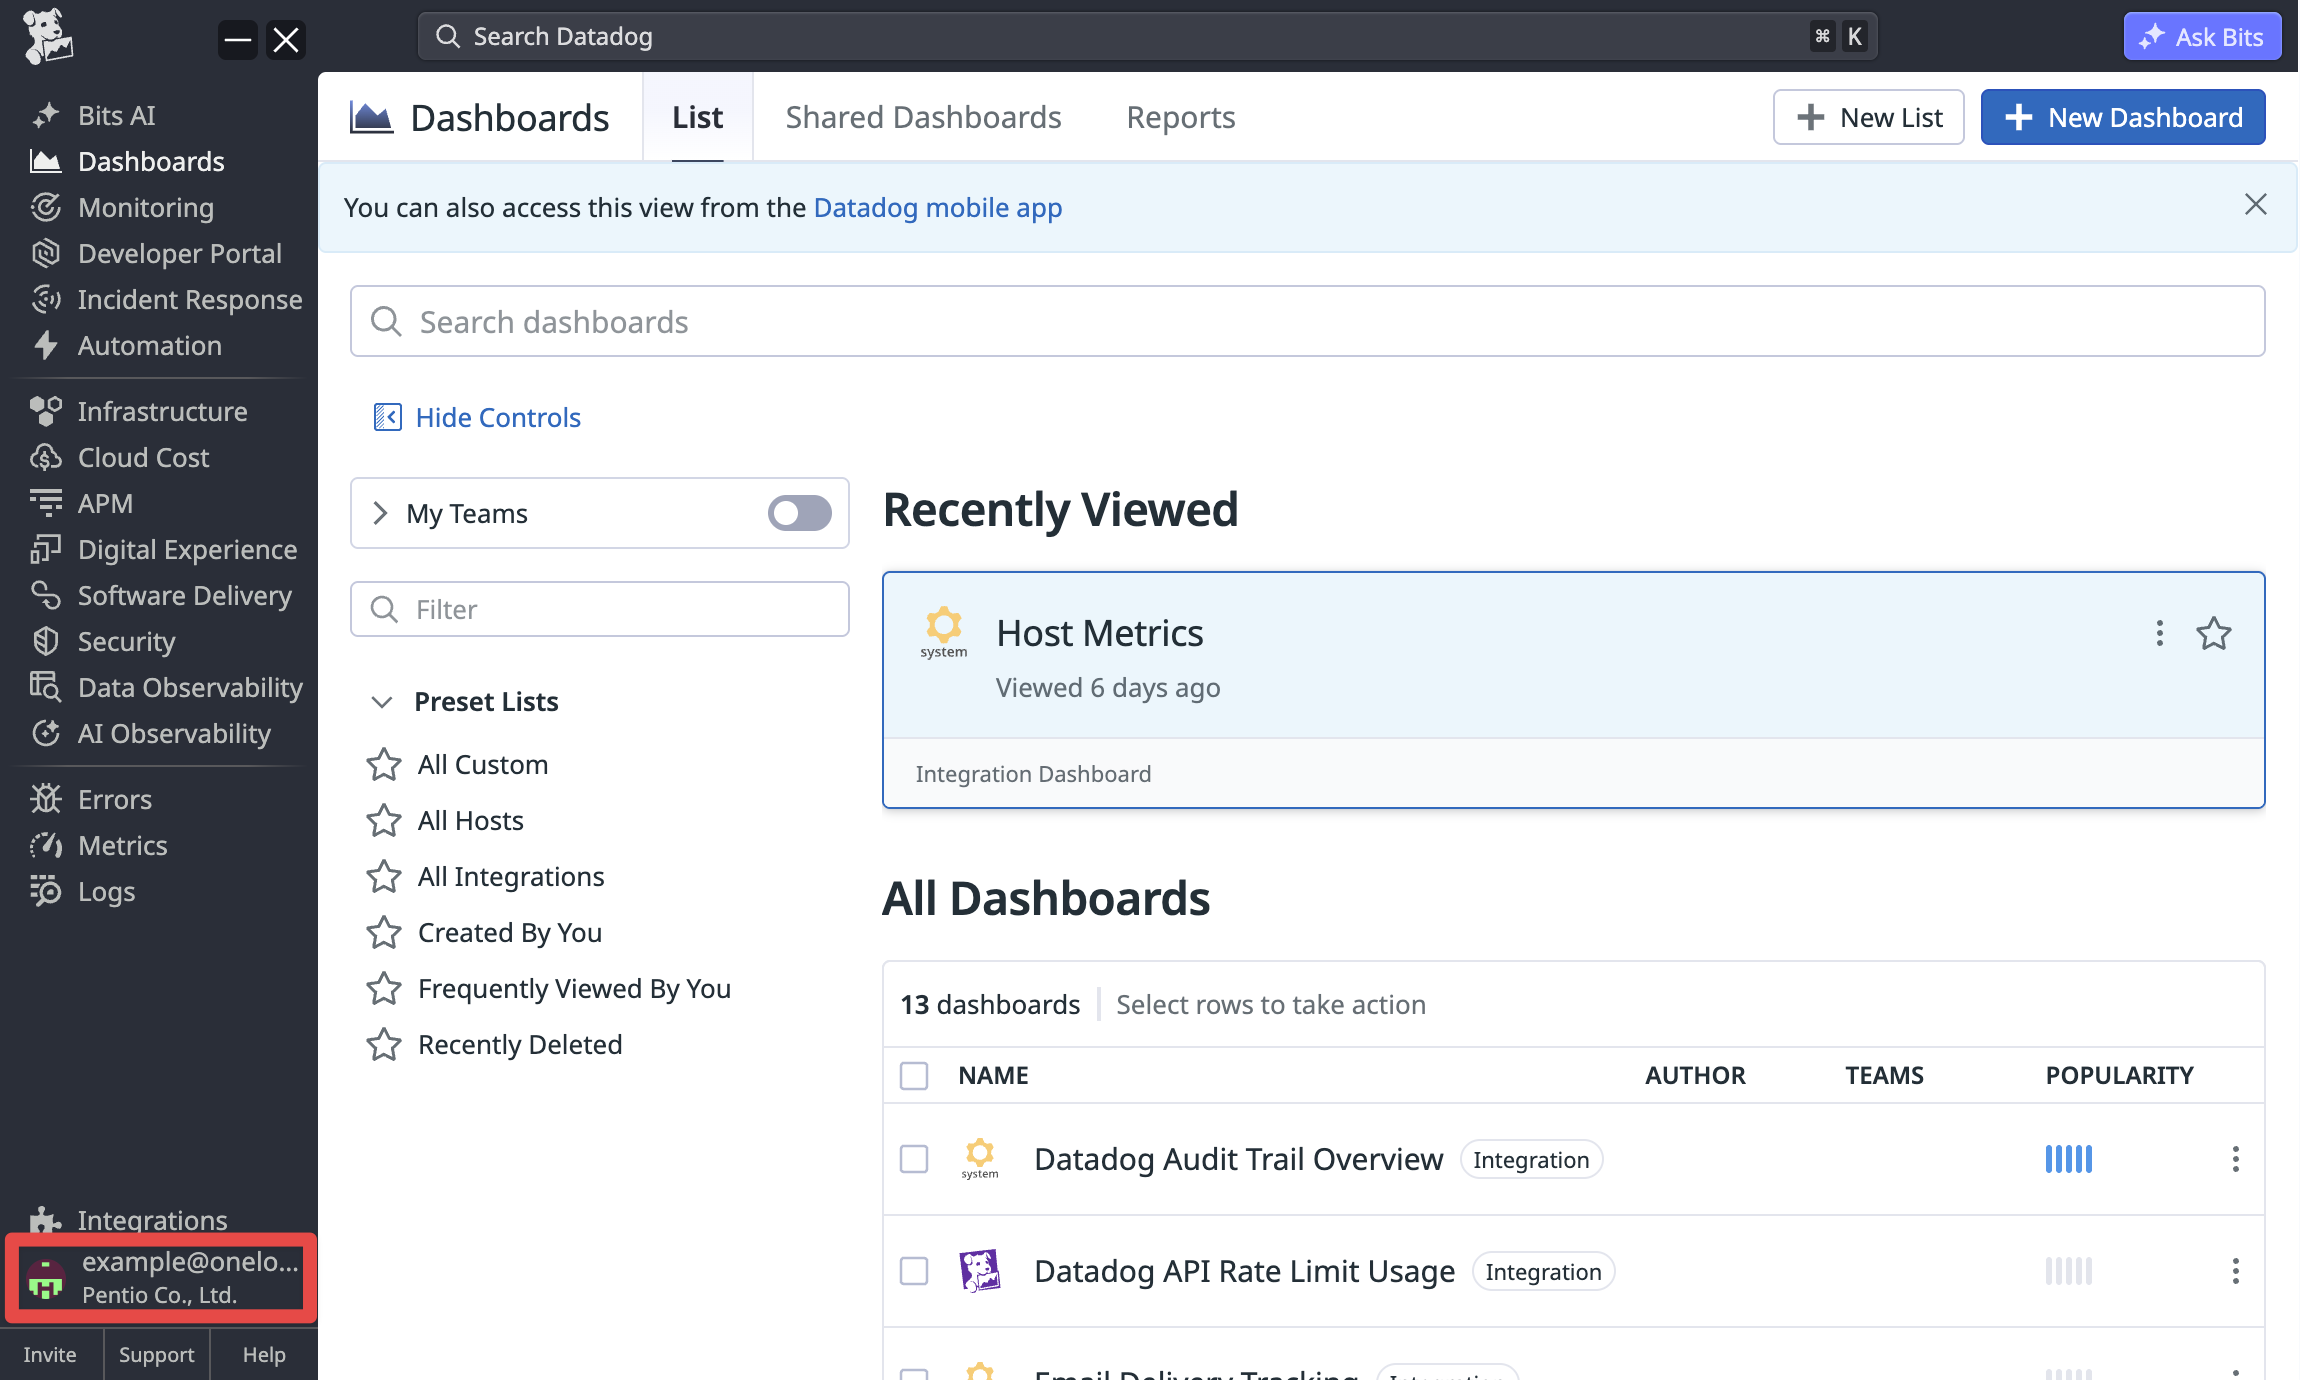This screenshot has width=2300, height=1380.
Task: Star the Host Metrics dashboard
Action: [x=2213, y=633]
